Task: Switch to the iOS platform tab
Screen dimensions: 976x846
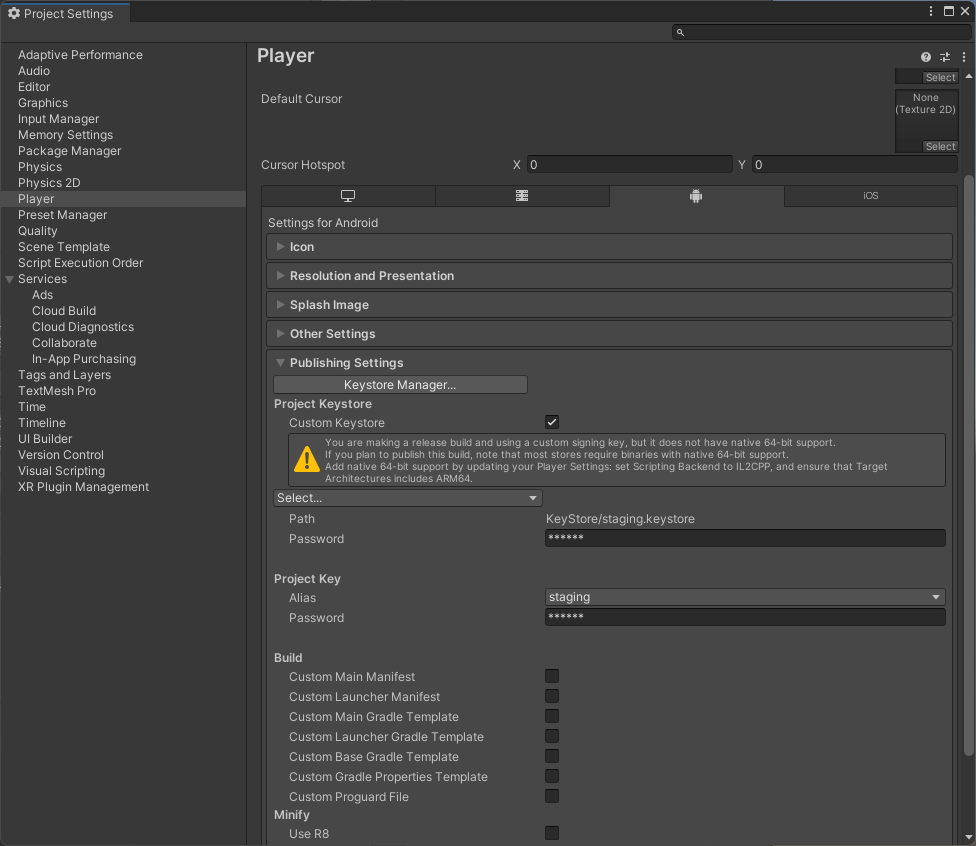Action: click(870, 196)
